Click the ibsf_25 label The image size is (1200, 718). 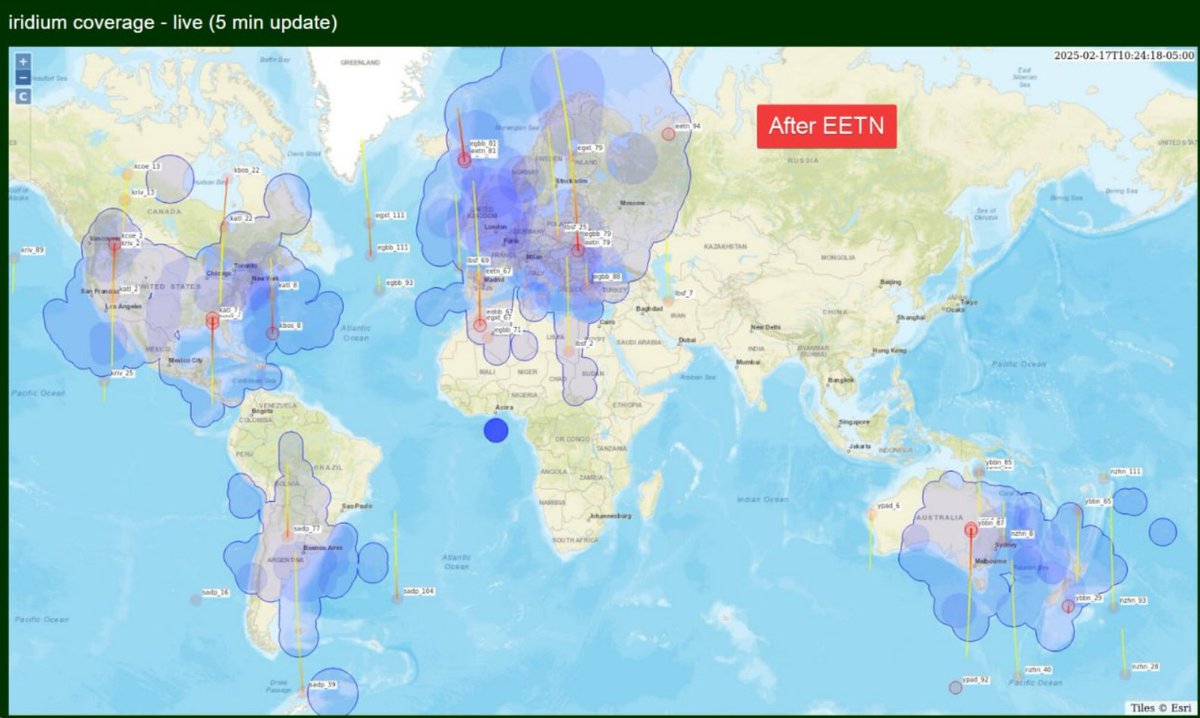tap(576, 227)
